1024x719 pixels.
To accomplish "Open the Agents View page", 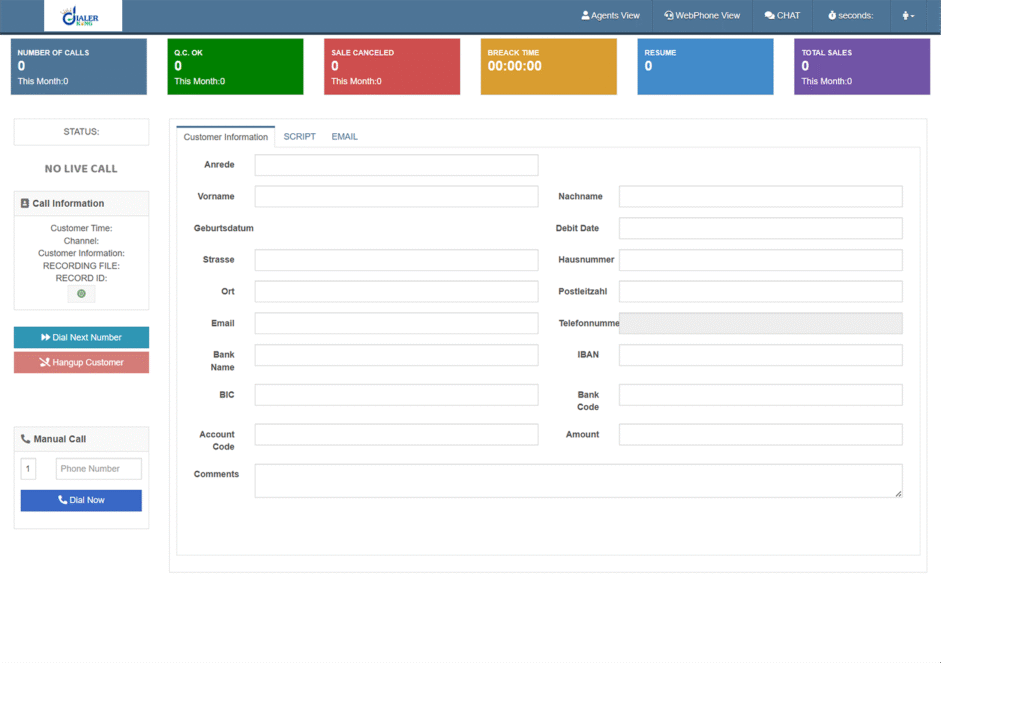I will pos(611,16).
